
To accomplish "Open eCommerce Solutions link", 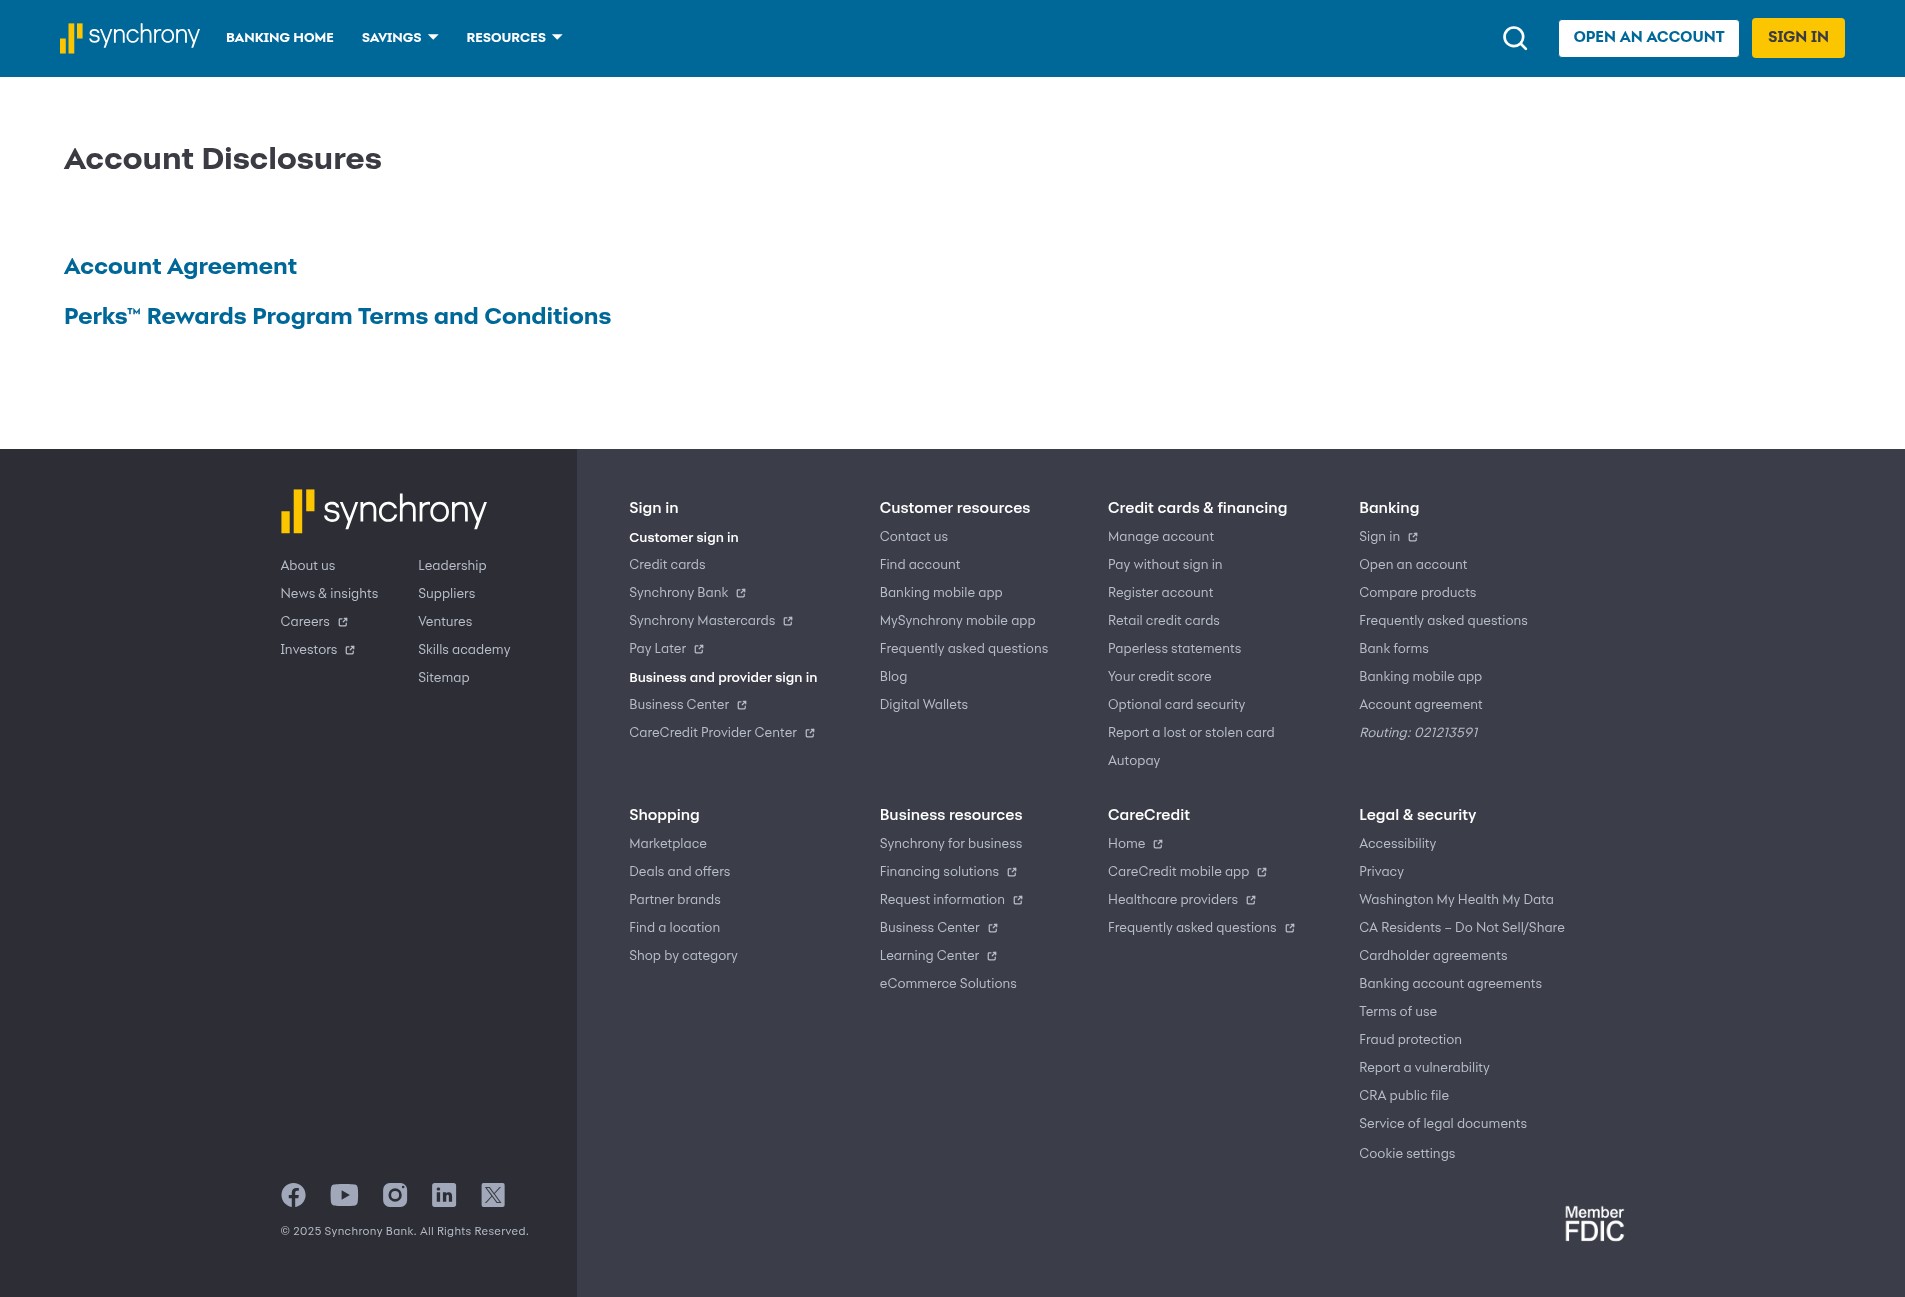I will 948,984.
